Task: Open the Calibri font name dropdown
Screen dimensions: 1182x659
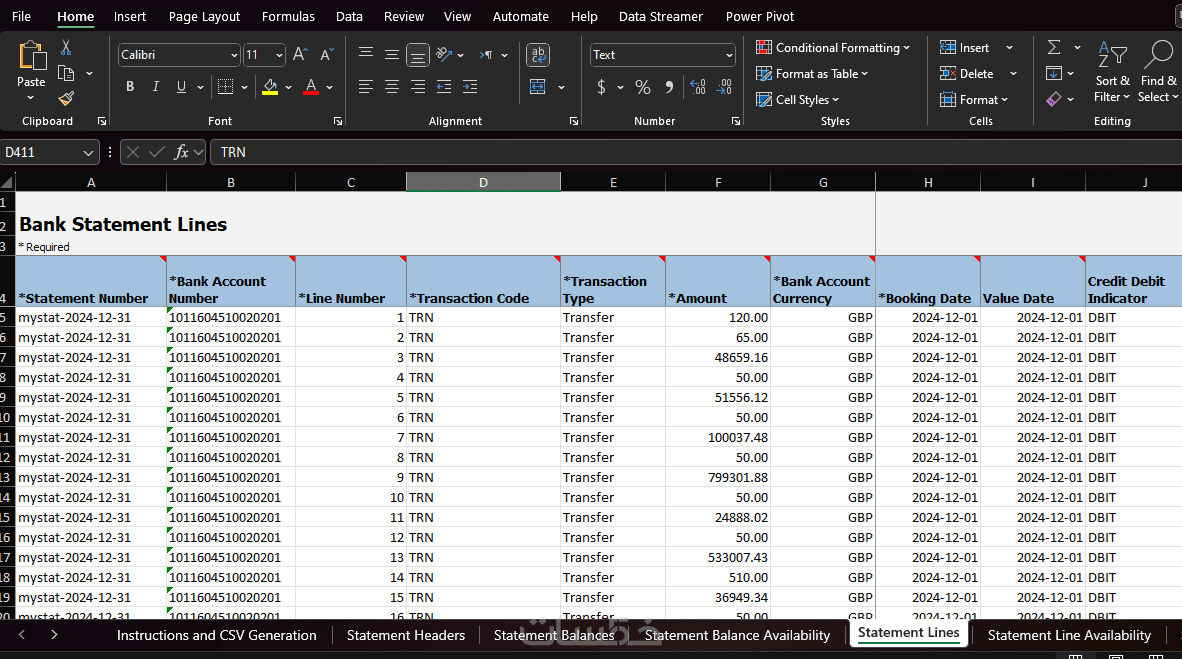Action: point(234,55)
